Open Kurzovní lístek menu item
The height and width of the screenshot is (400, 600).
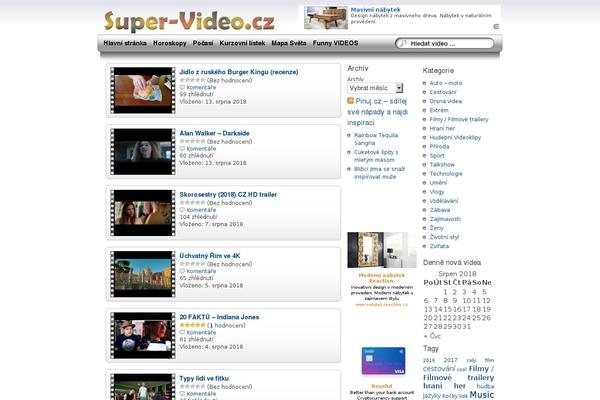[242, 43]
